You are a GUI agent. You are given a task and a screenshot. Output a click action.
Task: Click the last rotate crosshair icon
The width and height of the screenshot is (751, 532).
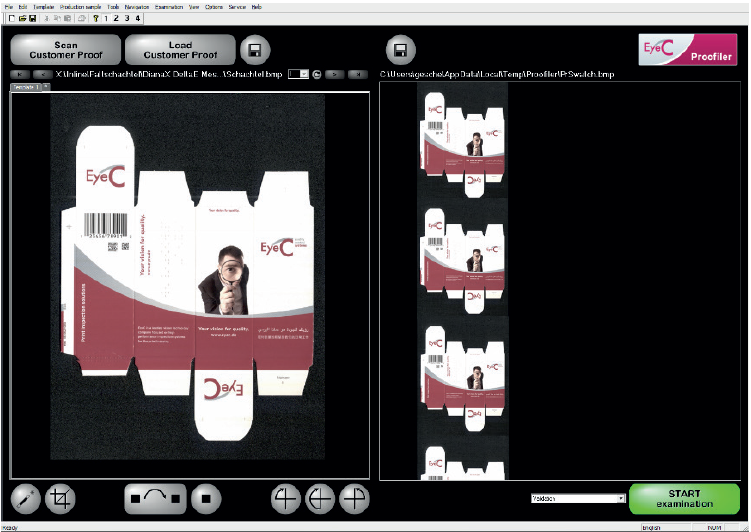354,499
